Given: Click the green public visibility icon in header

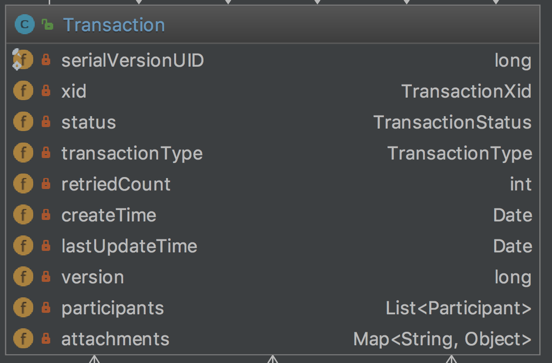Looking at the screenshot, I should click(x=47, y=25).
